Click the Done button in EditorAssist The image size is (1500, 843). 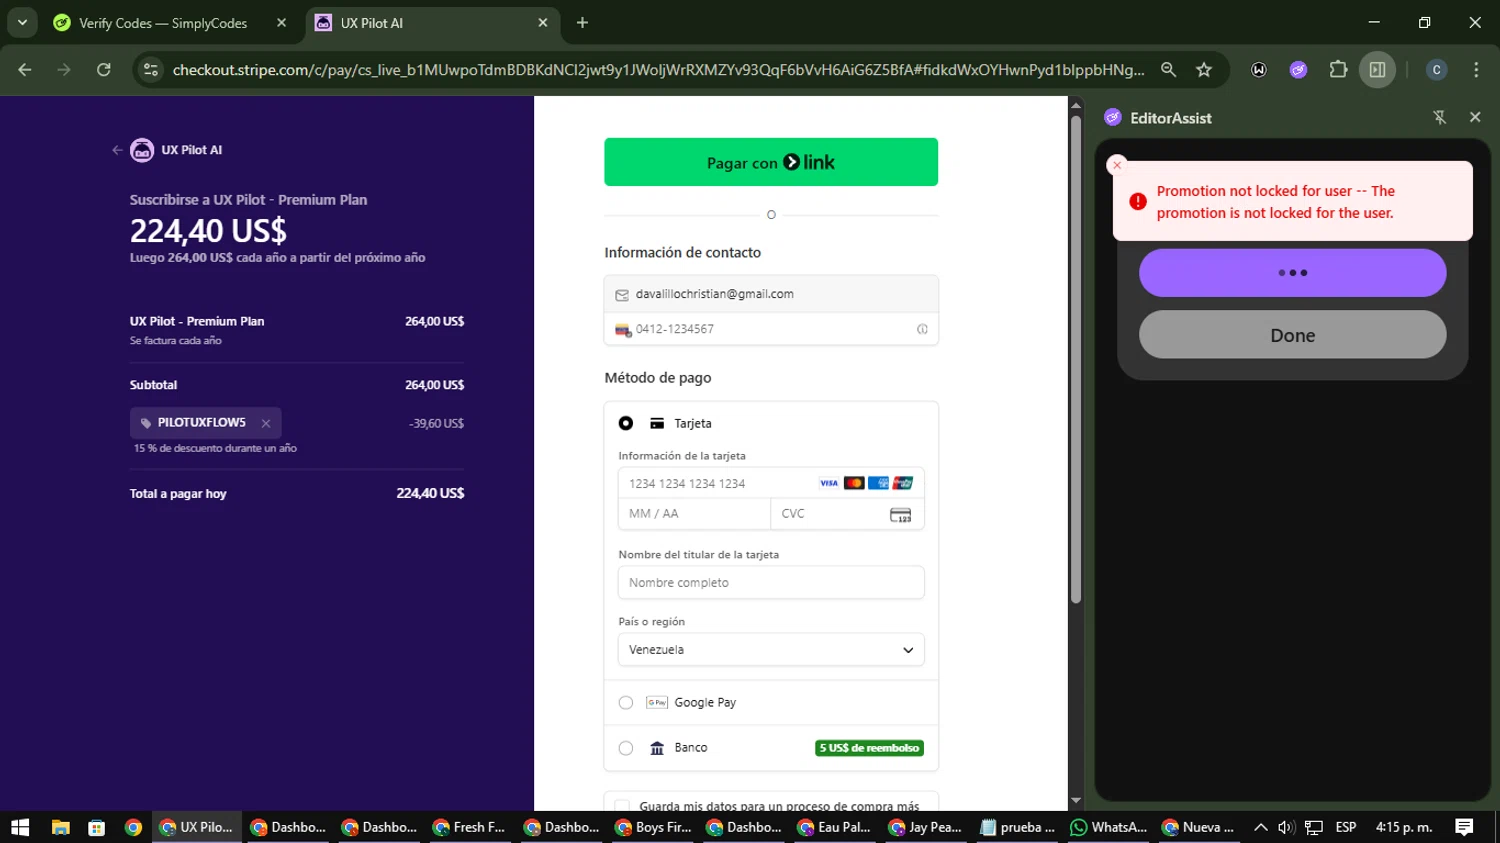pyautogui.click(x=1292, y=335)
